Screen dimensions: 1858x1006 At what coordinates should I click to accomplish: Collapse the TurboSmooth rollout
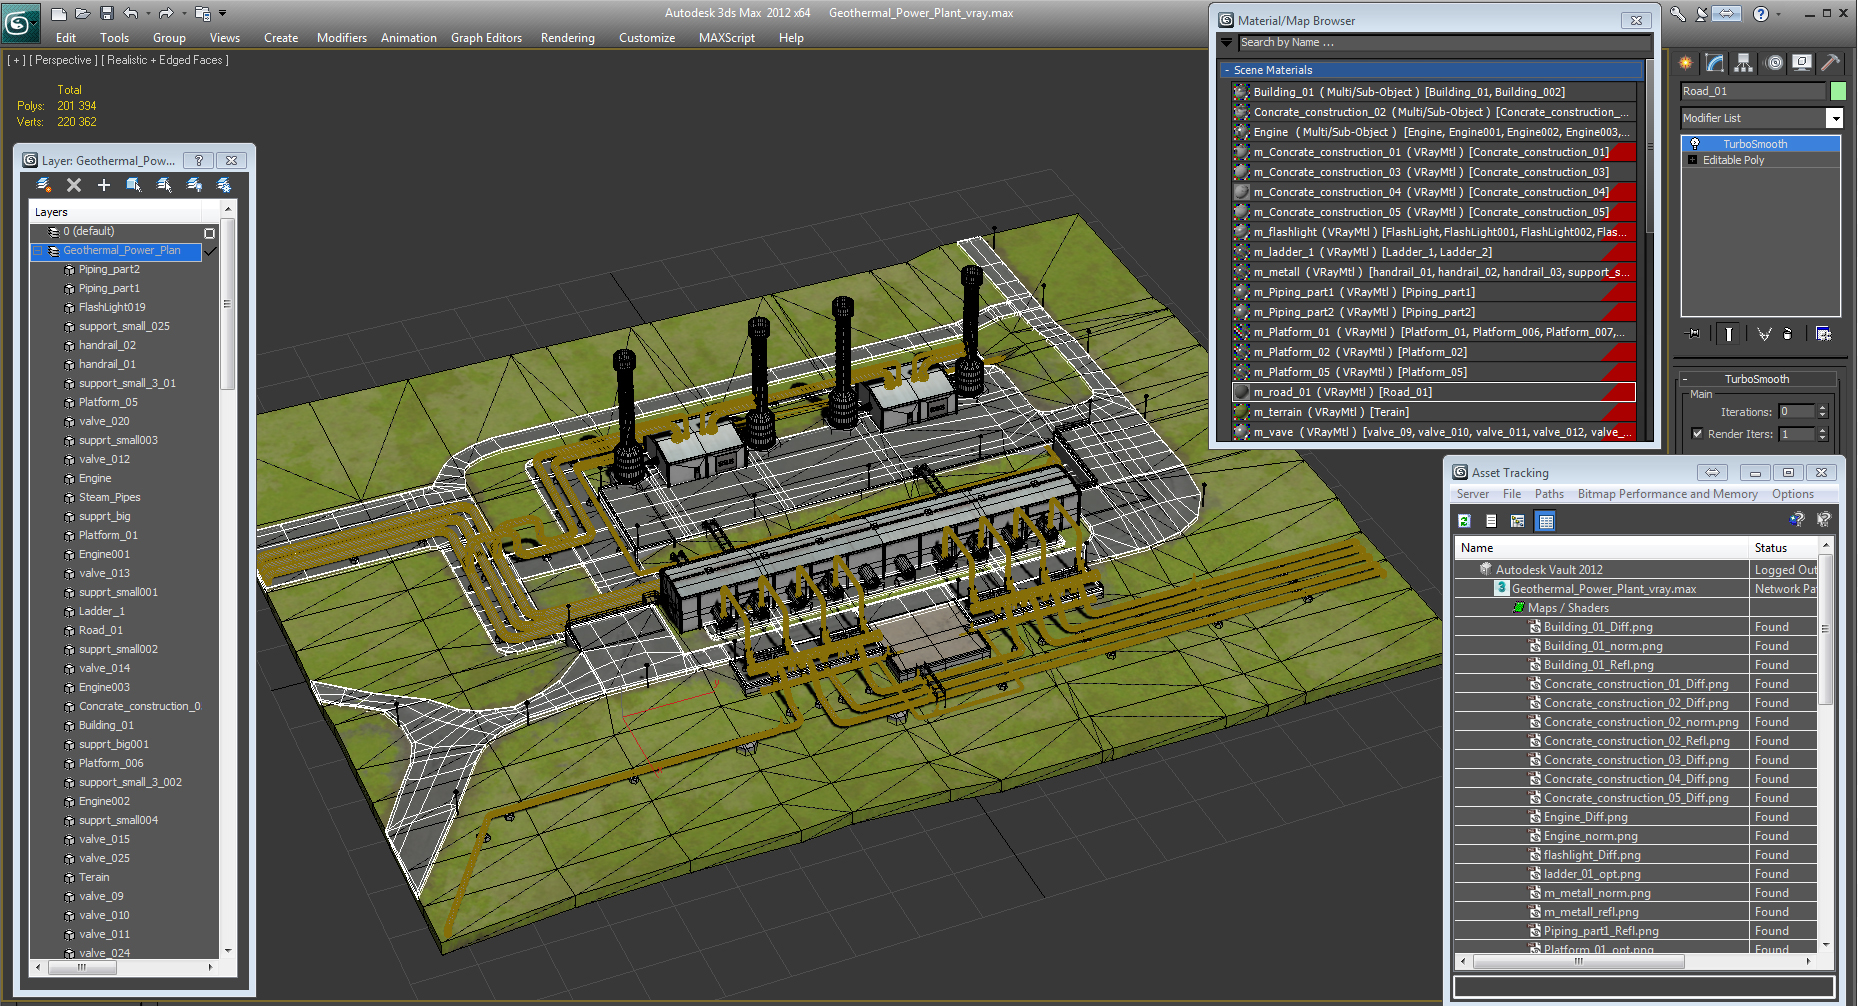pos(1685,379)
